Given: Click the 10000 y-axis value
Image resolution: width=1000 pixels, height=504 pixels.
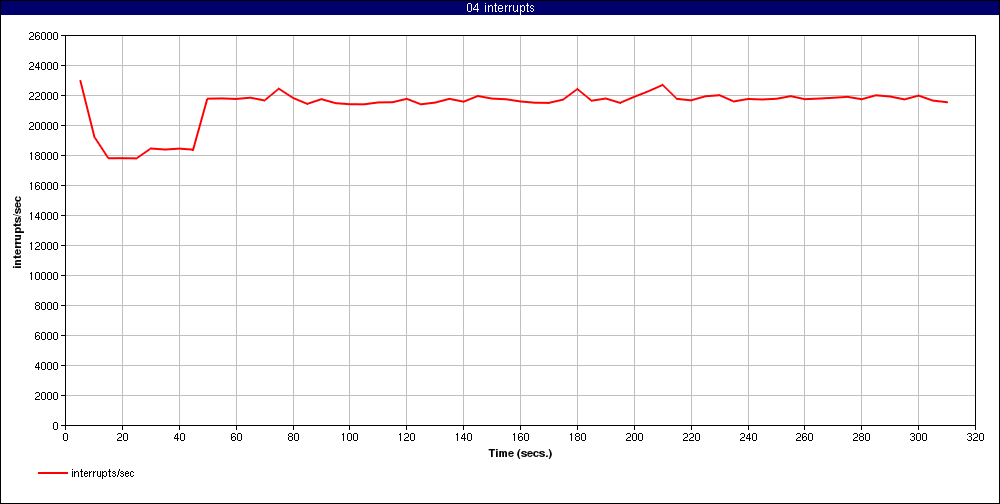Looking at the screenshot, I should tap(45, 276).
